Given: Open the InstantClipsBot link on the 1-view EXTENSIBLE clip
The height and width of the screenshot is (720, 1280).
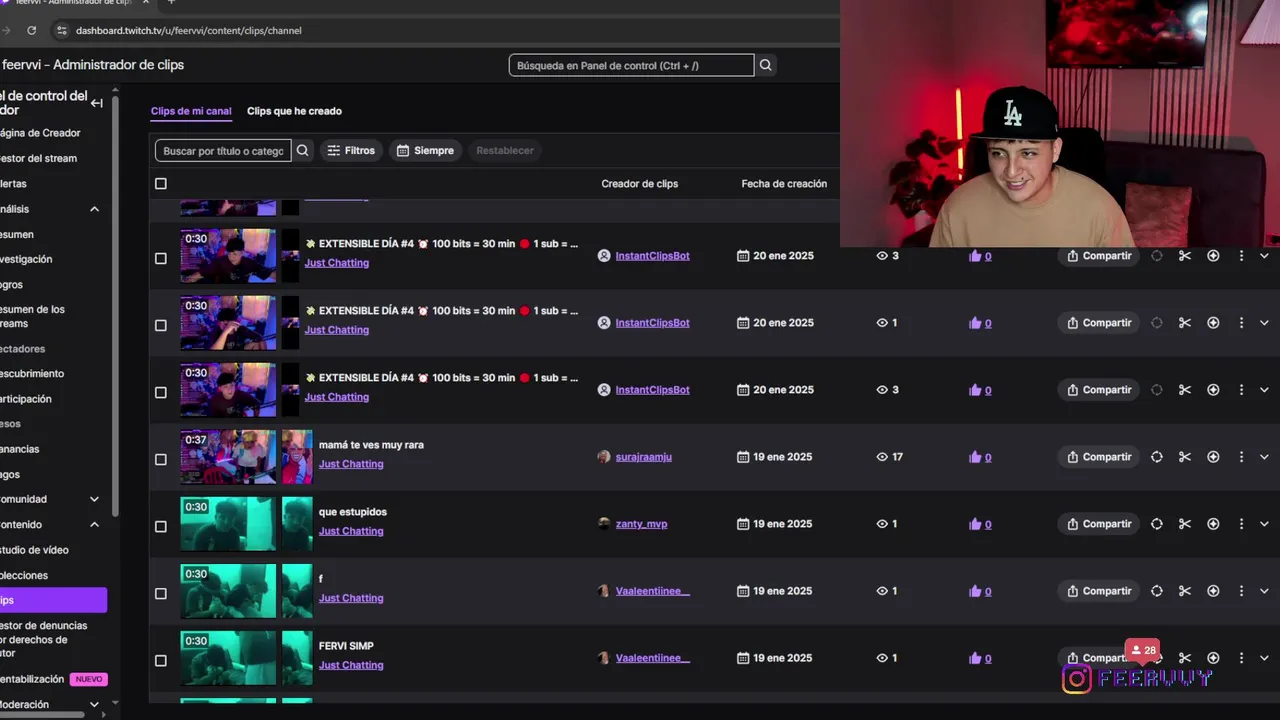Looking at the screenshot, I should (x=652, y=323).
